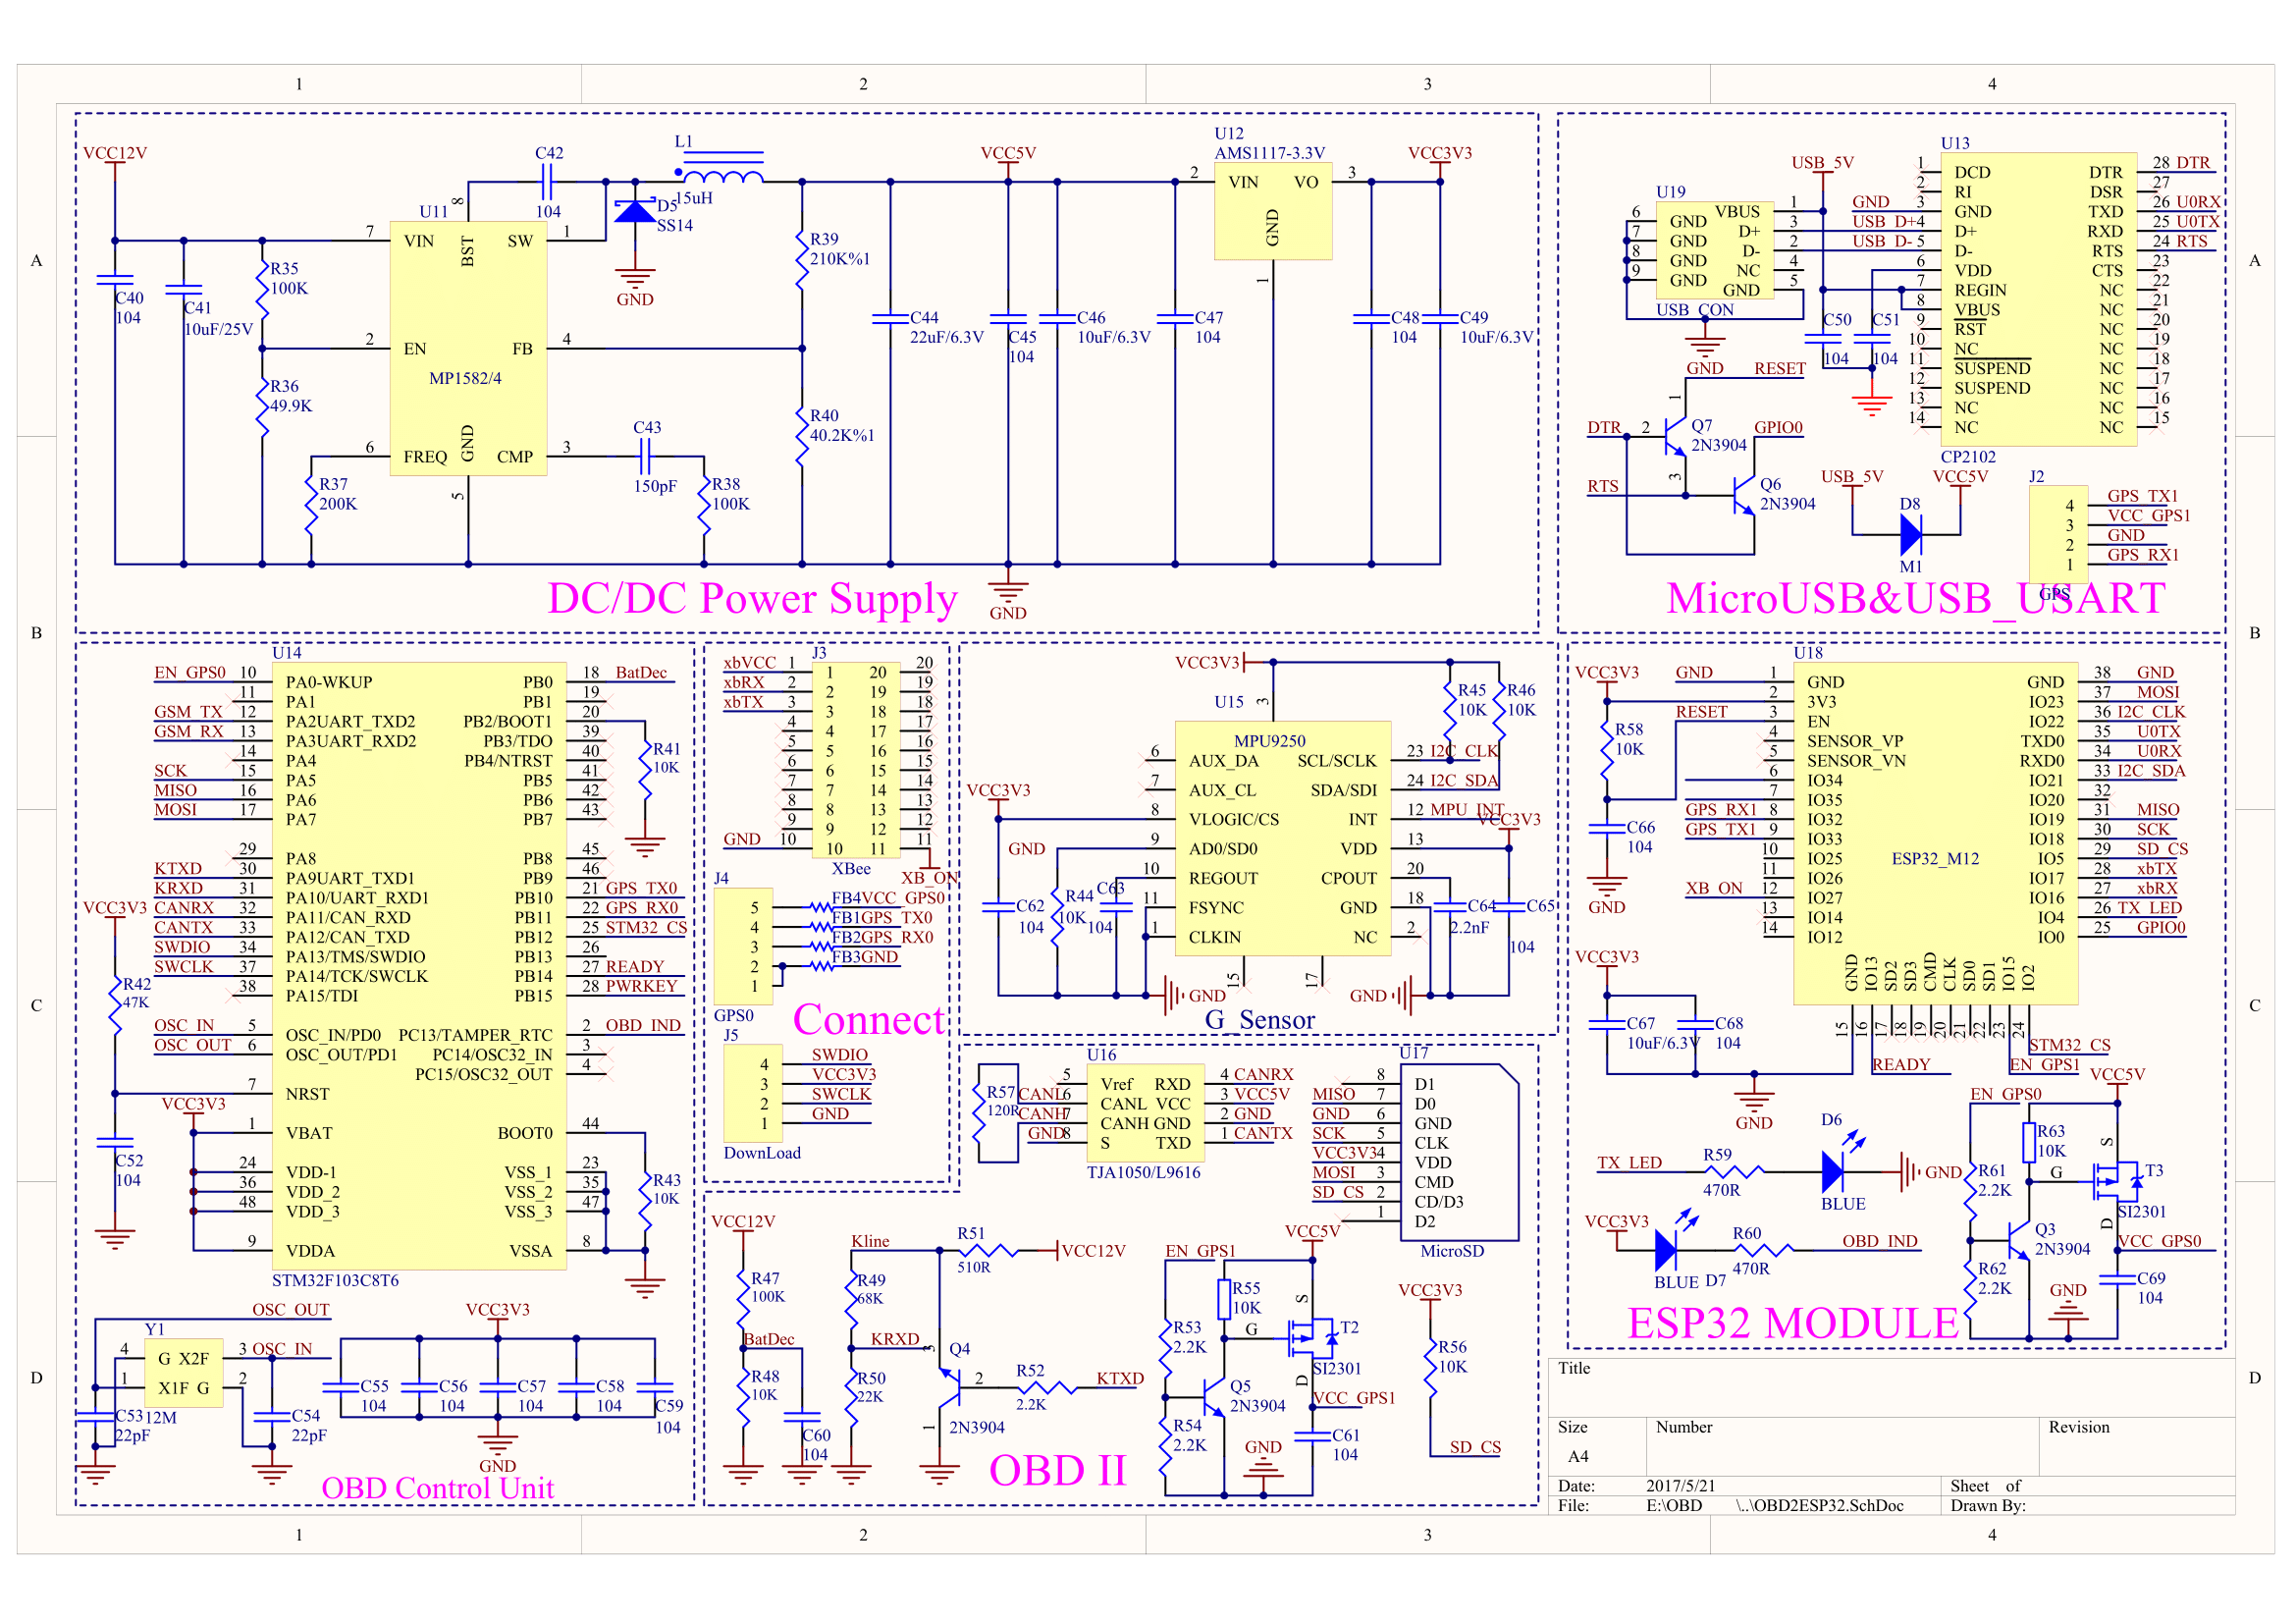Select transistor Q6 2N3904
The height and width of the screenshot is (1623, 2296).
pos(1743,495)
